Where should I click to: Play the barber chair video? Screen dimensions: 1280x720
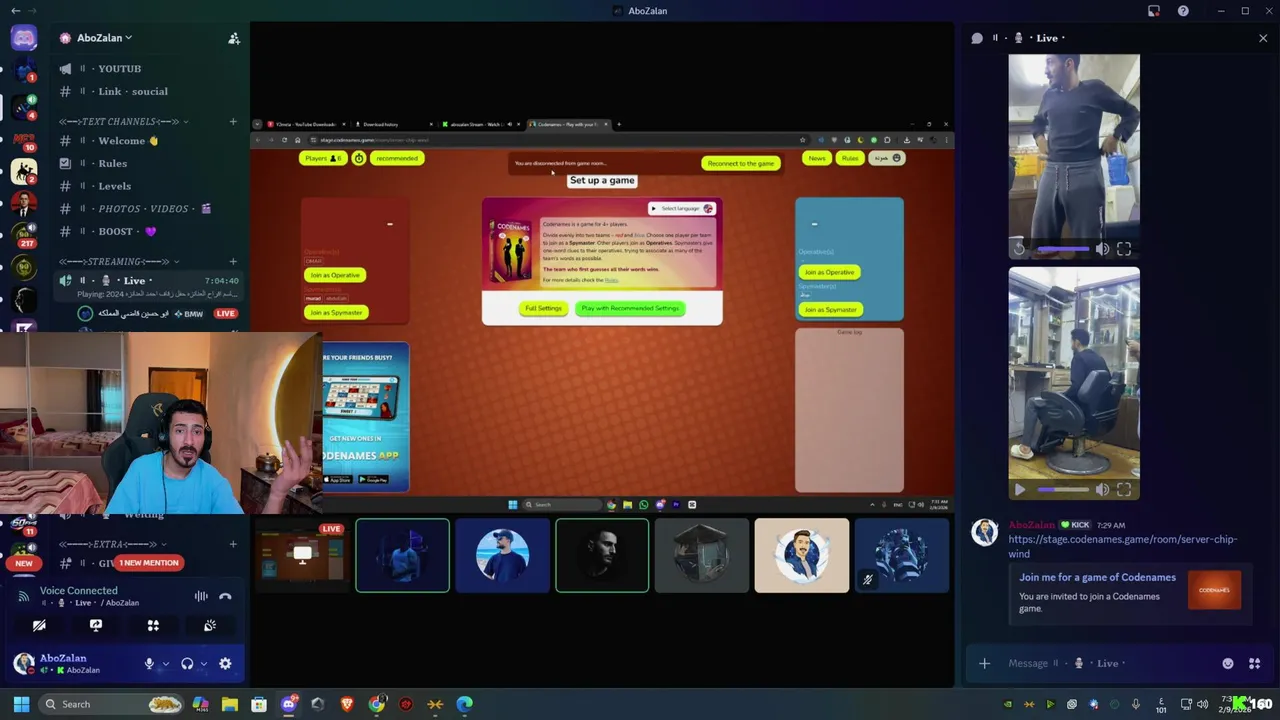point(1020,489)
